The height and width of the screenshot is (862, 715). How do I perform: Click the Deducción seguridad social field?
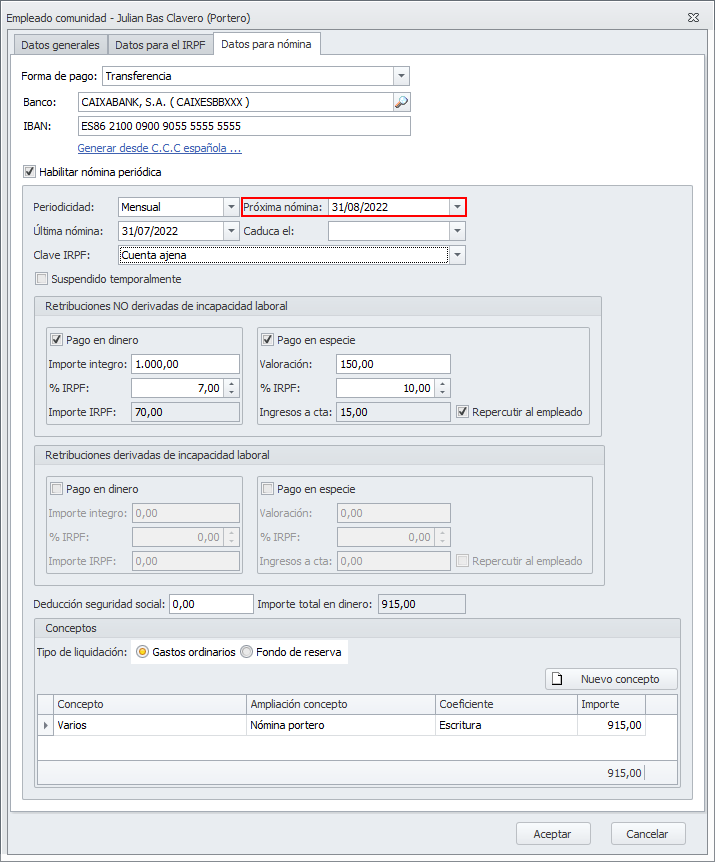coord(211,604)
